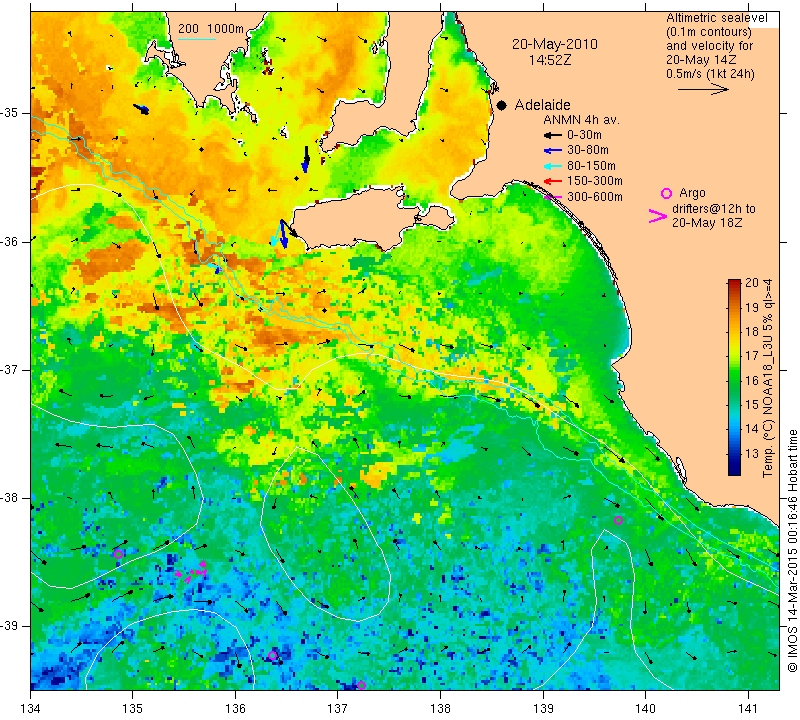This screenshot has width=800, height=720.
Task: Click the blue 30-80m legend arrow
Action: (553, 151)
